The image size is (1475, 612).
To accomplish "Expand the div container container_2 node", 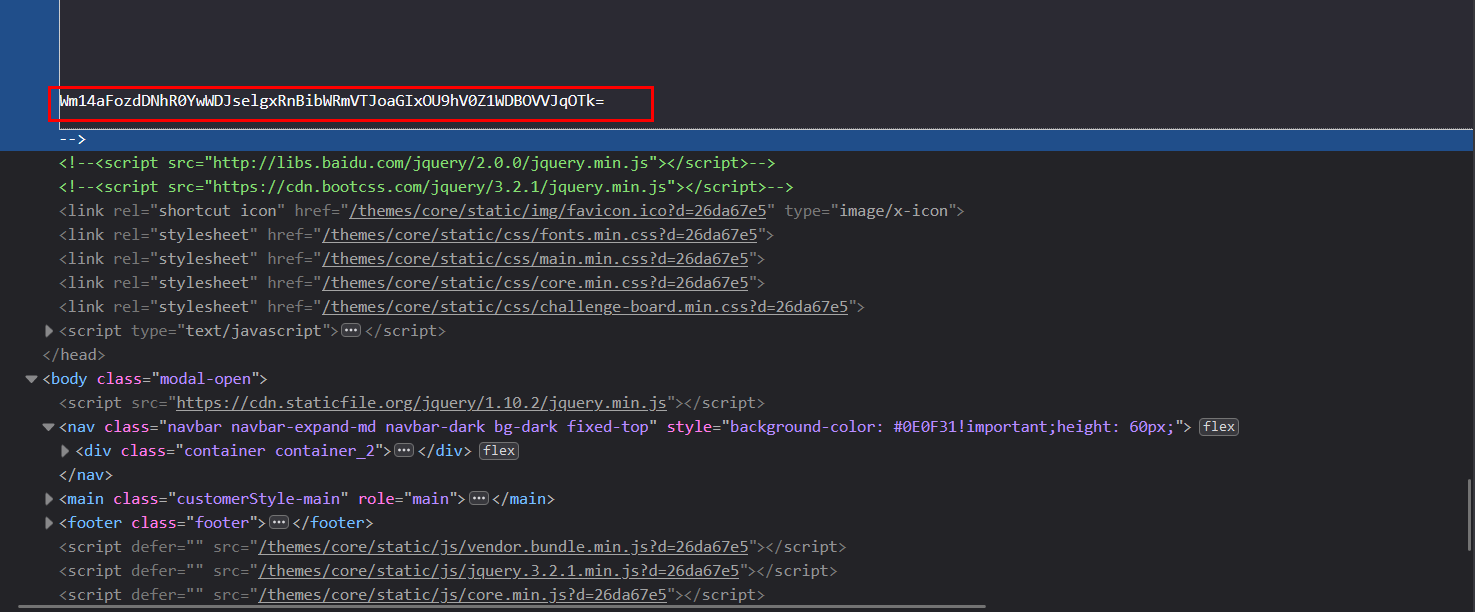I will (66, 451).
